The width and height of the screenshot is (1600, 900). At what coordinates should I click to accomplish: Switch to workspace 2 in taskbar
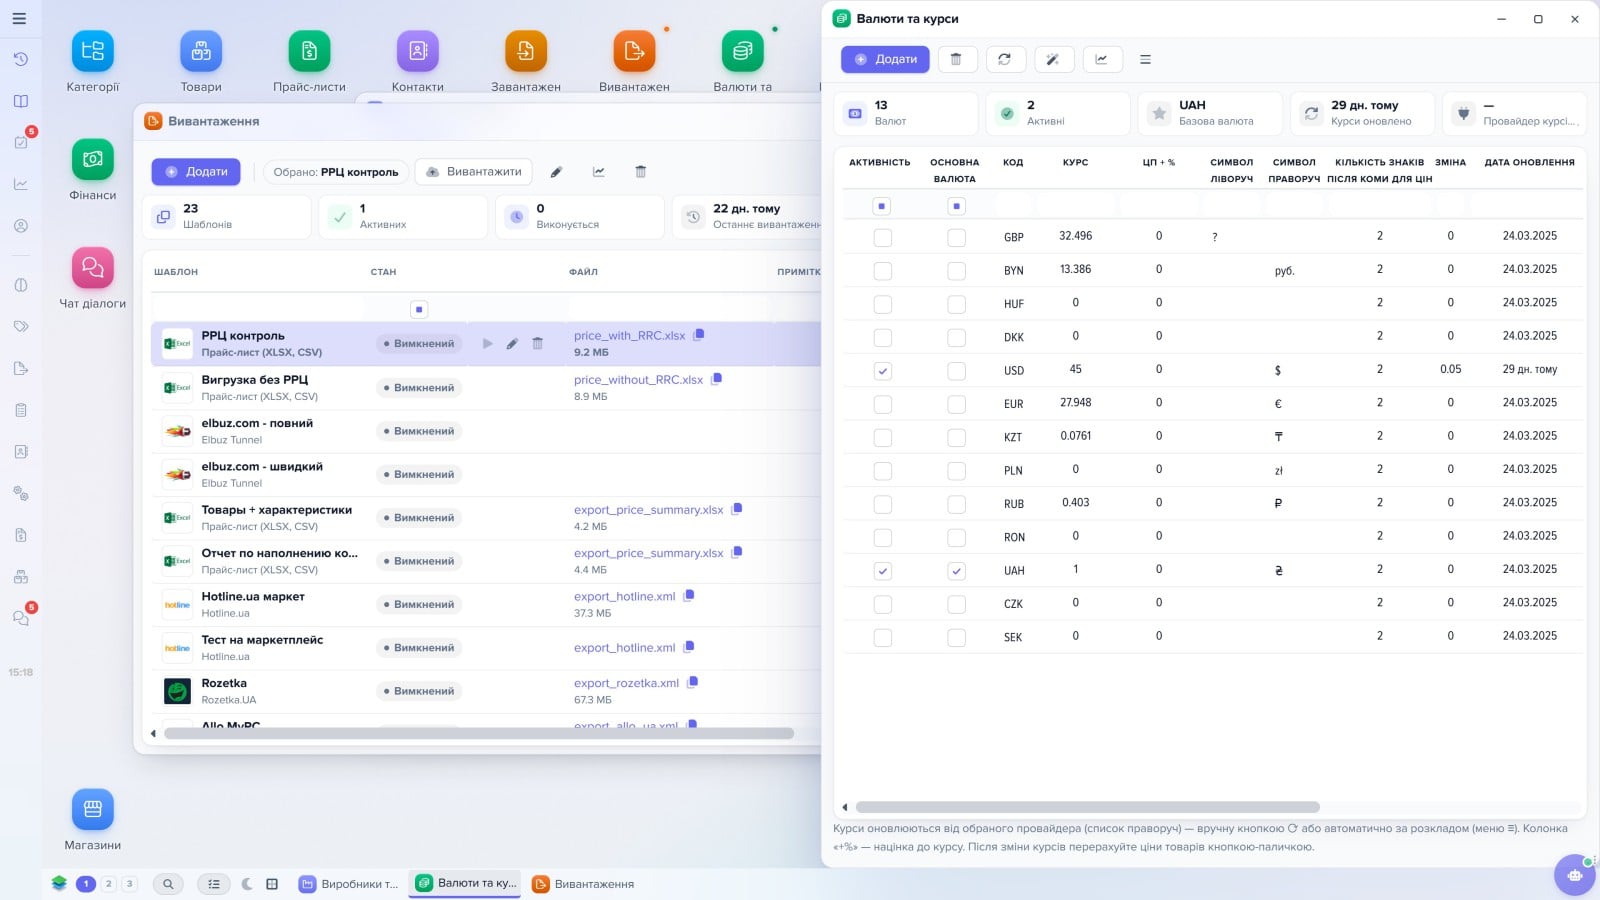(109, 884)
